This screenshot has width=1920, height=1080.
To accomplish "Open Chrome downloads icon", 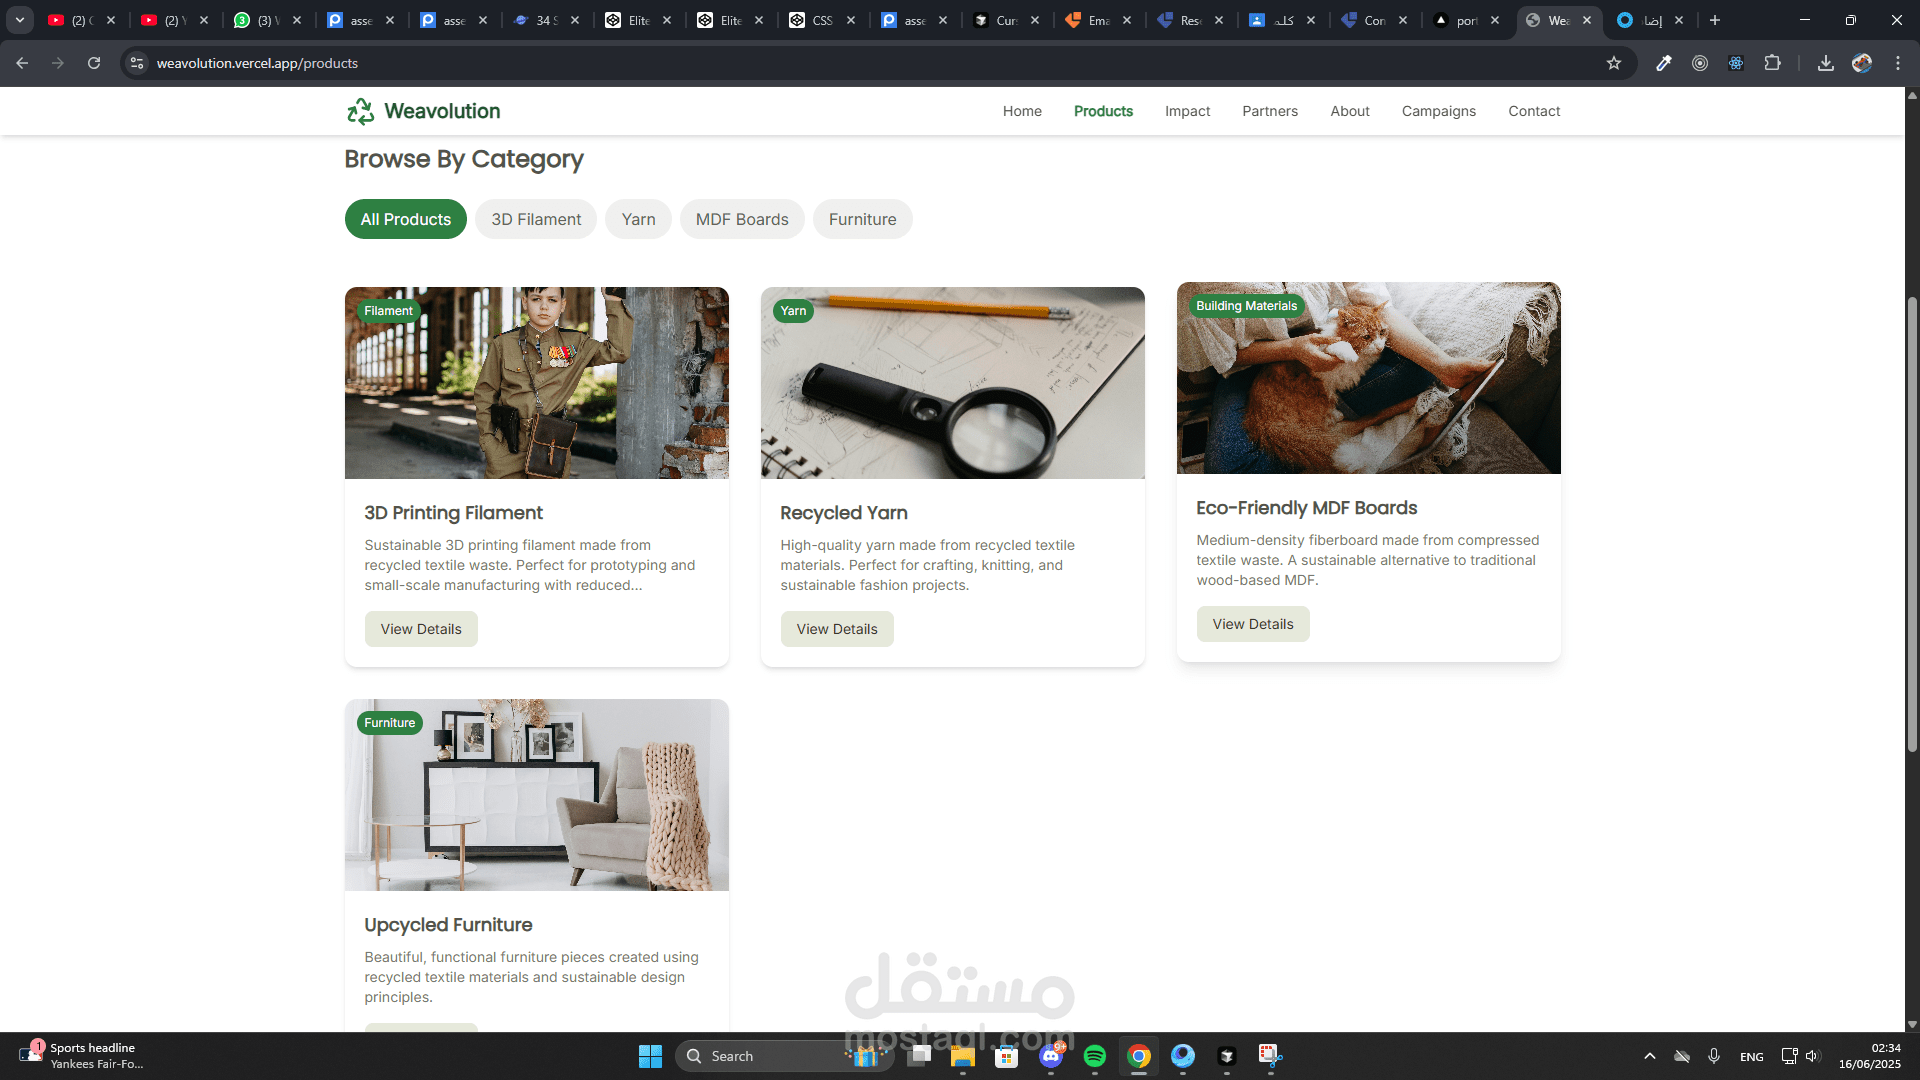I will 1825,63.
